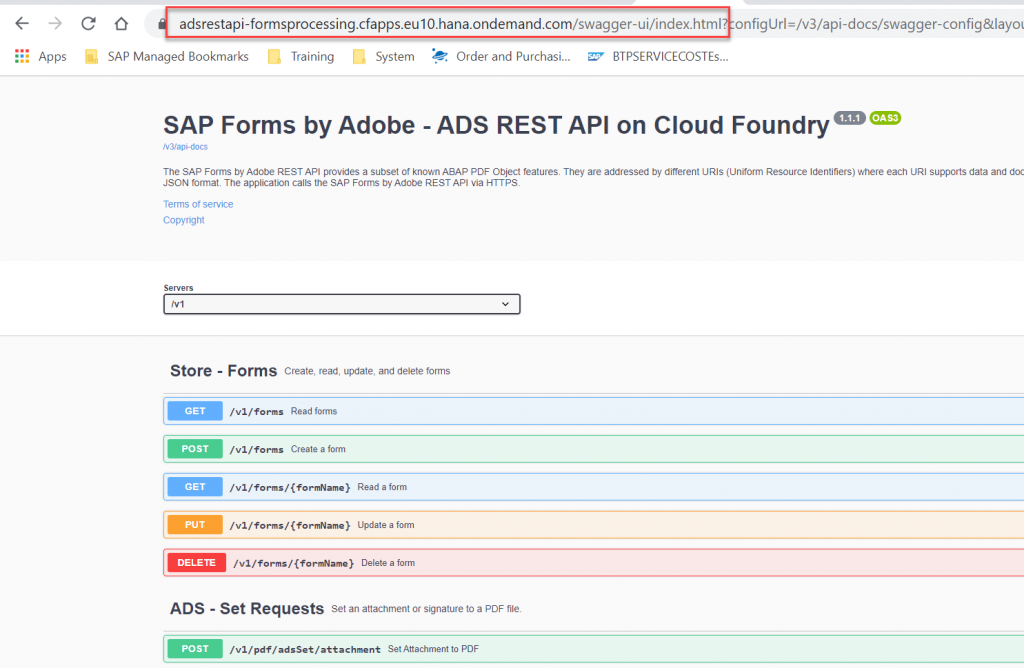Open the /v3/api-docs link
The height and width of the screenshot is (668, 1024).
185,147
